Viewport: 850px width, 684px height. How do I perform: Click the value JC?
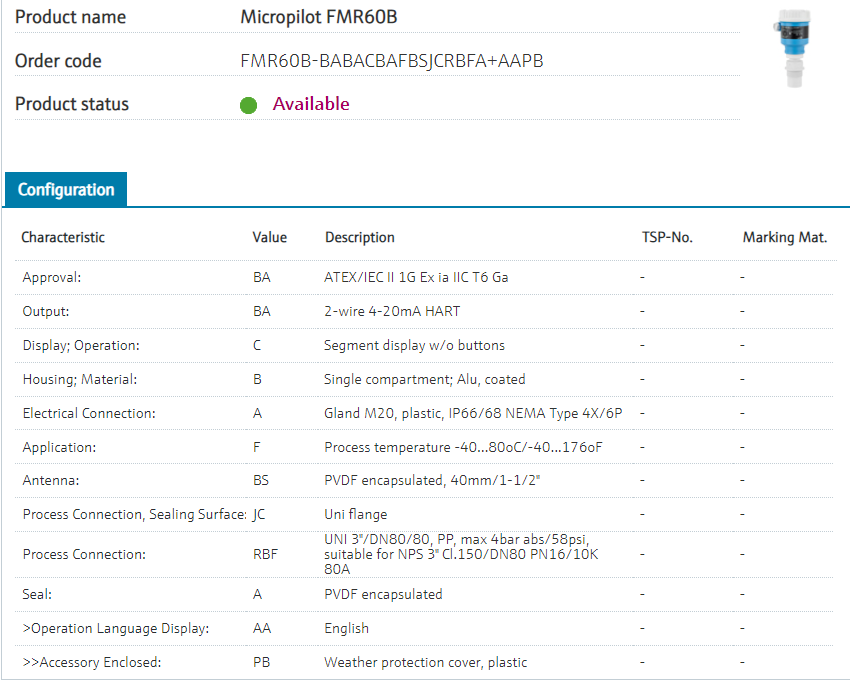[x=259, y=514]
